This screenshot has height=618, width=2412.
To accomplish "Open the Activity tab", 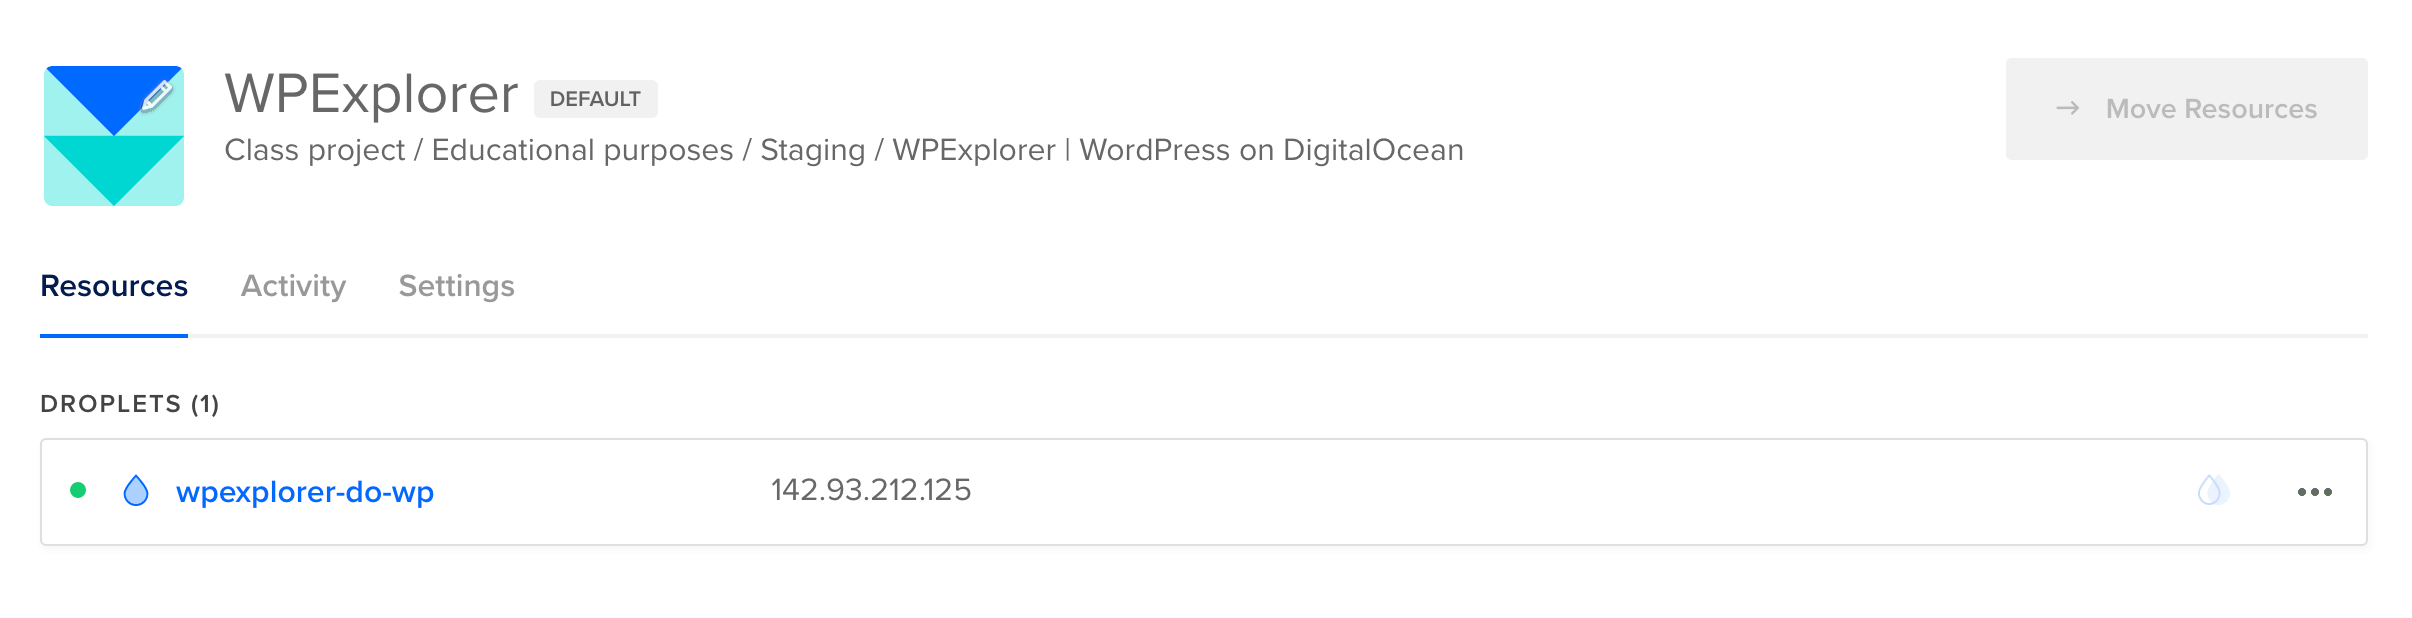I will (x=293, y=286).
